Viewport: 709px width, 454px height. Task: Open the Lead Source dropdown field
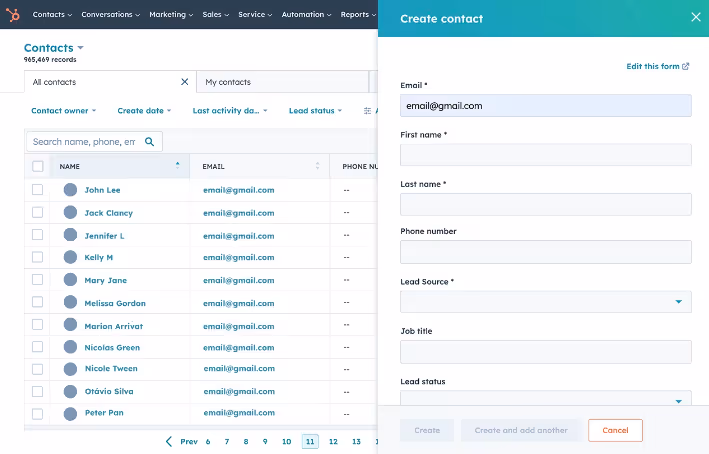click(x=545, y=302)
